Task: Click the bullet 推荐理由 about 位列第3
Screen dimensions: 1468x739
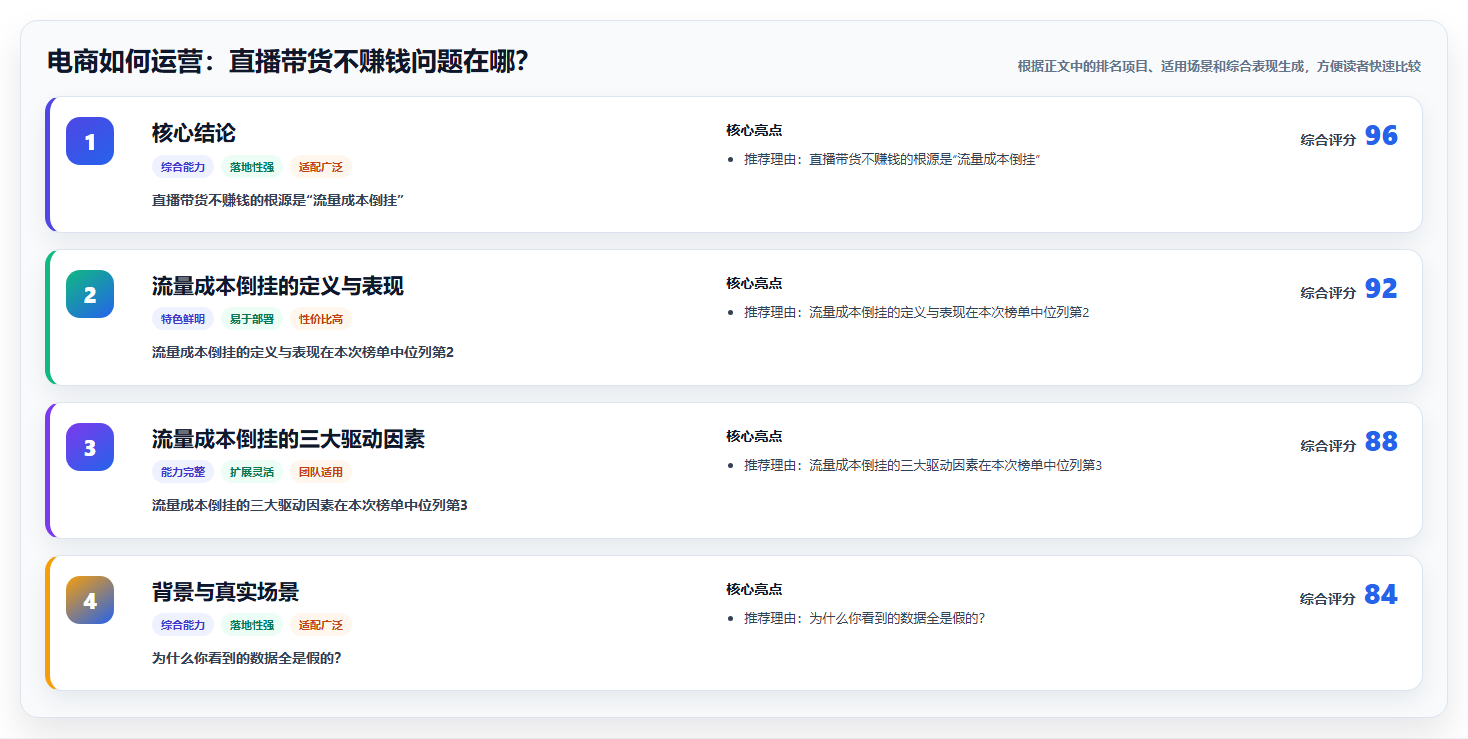Action: click(923, 466)
